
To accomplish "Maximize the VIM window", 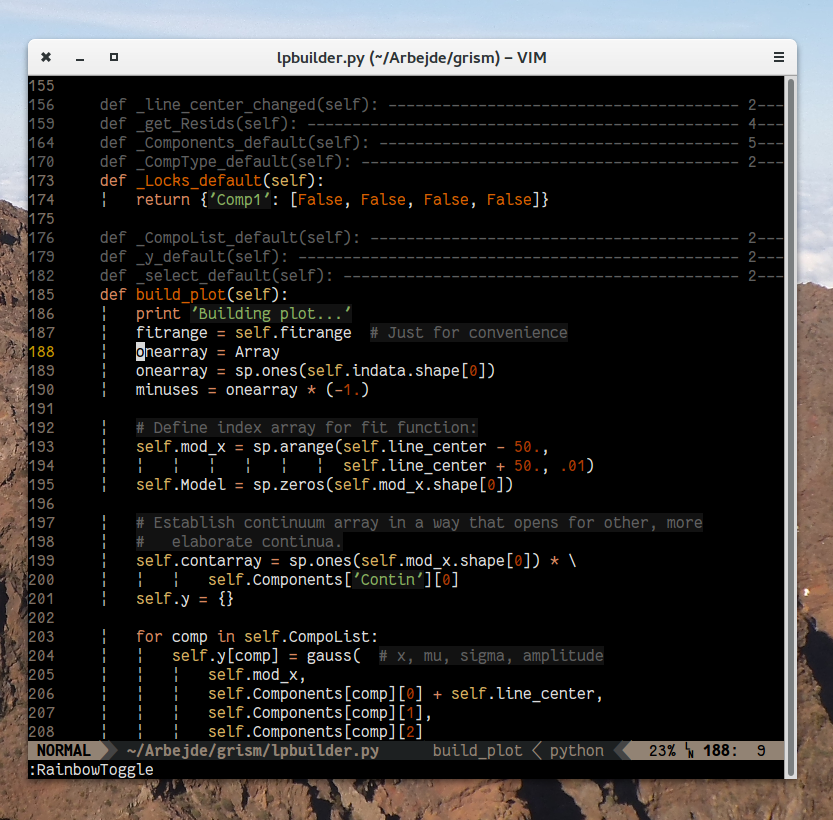I will (114, 57).
